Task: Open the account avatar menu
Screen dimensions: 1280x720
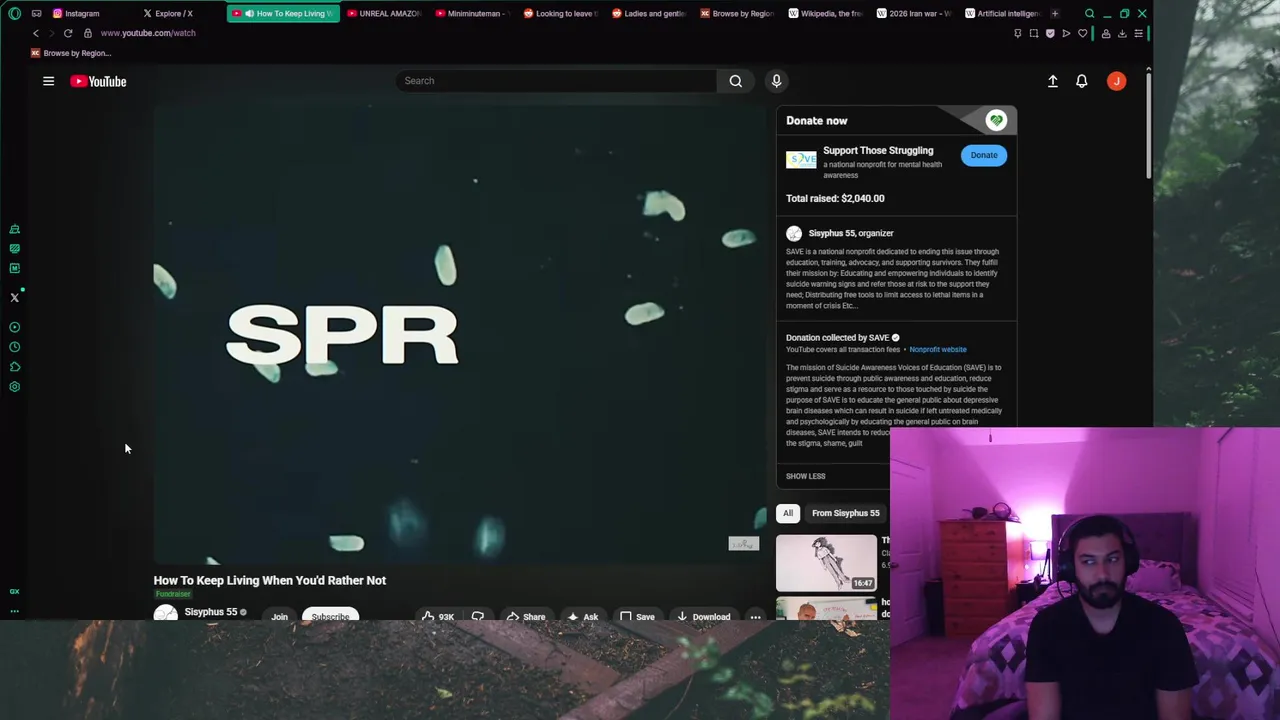Action: click(1116, 81)
